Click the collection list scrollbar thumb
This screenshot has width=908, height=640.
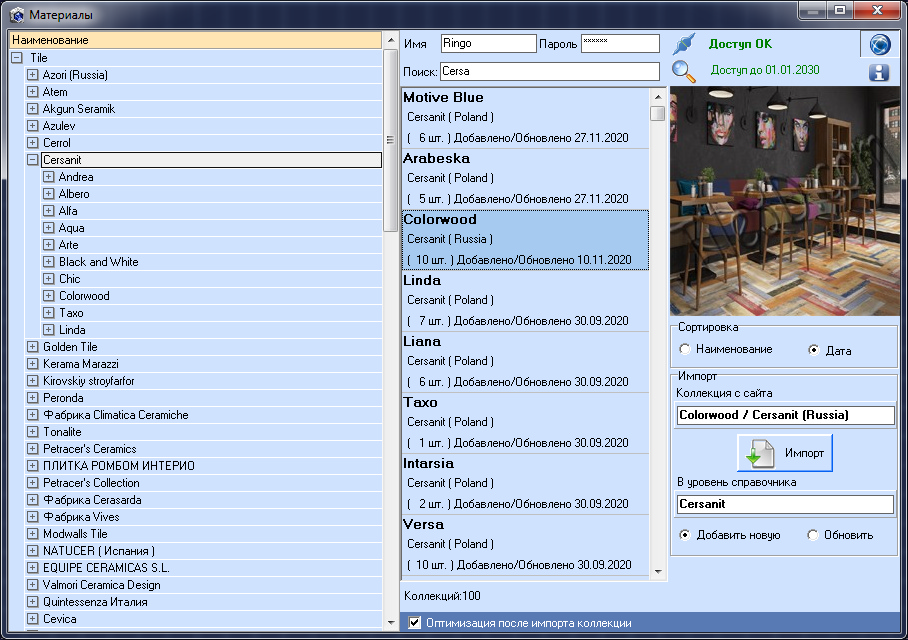(x=658, y=114)
